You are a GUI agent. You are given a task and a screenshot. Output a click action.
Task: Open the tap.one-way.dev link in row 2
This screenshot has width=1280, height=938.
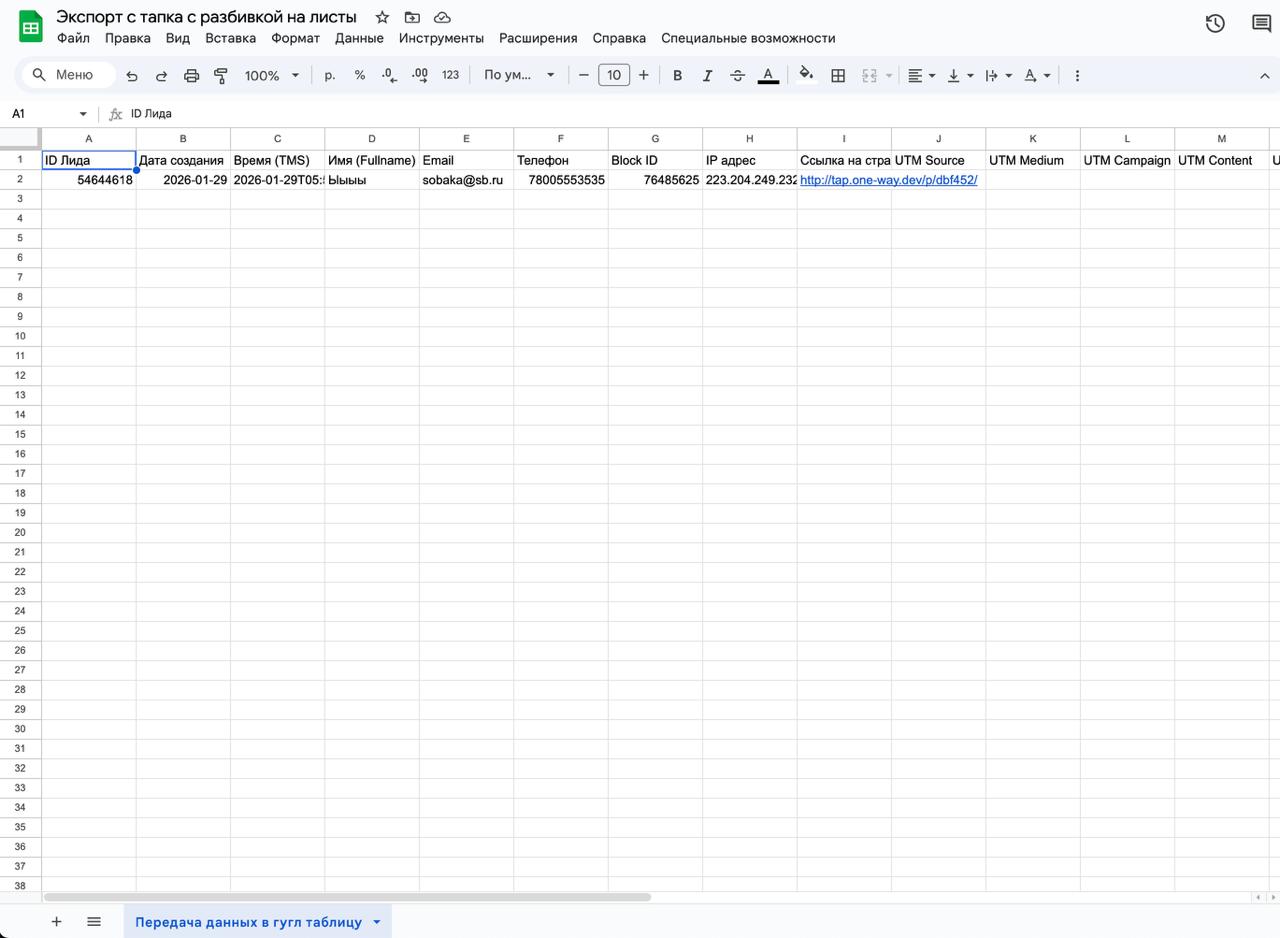(x=888, y=180)
